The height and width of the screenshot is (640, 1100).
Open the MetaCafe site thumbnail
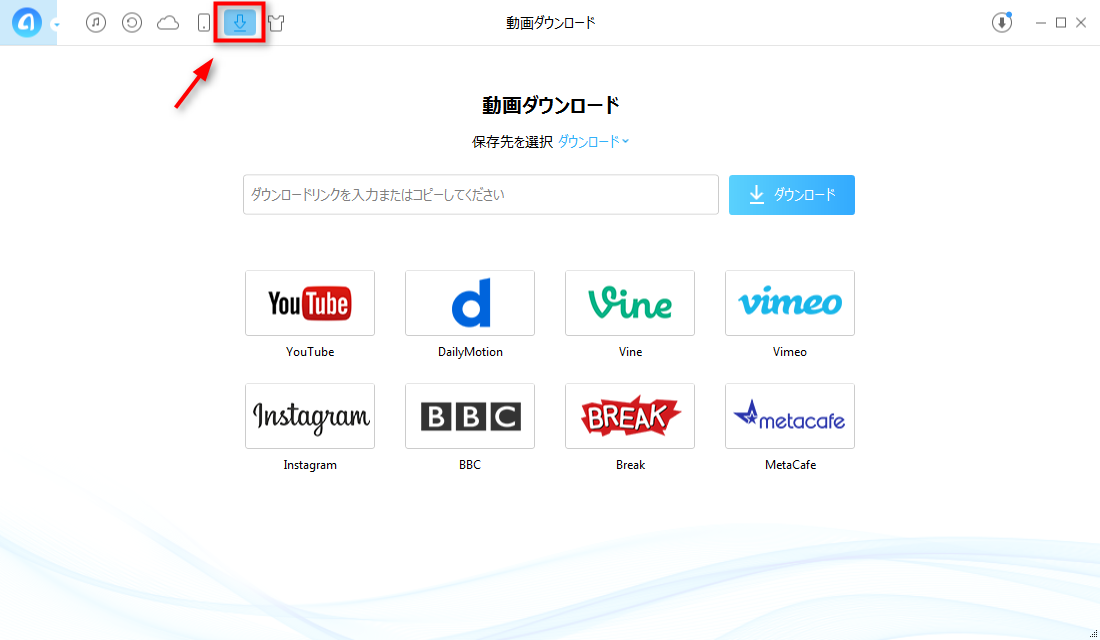(x=790, y=416)
